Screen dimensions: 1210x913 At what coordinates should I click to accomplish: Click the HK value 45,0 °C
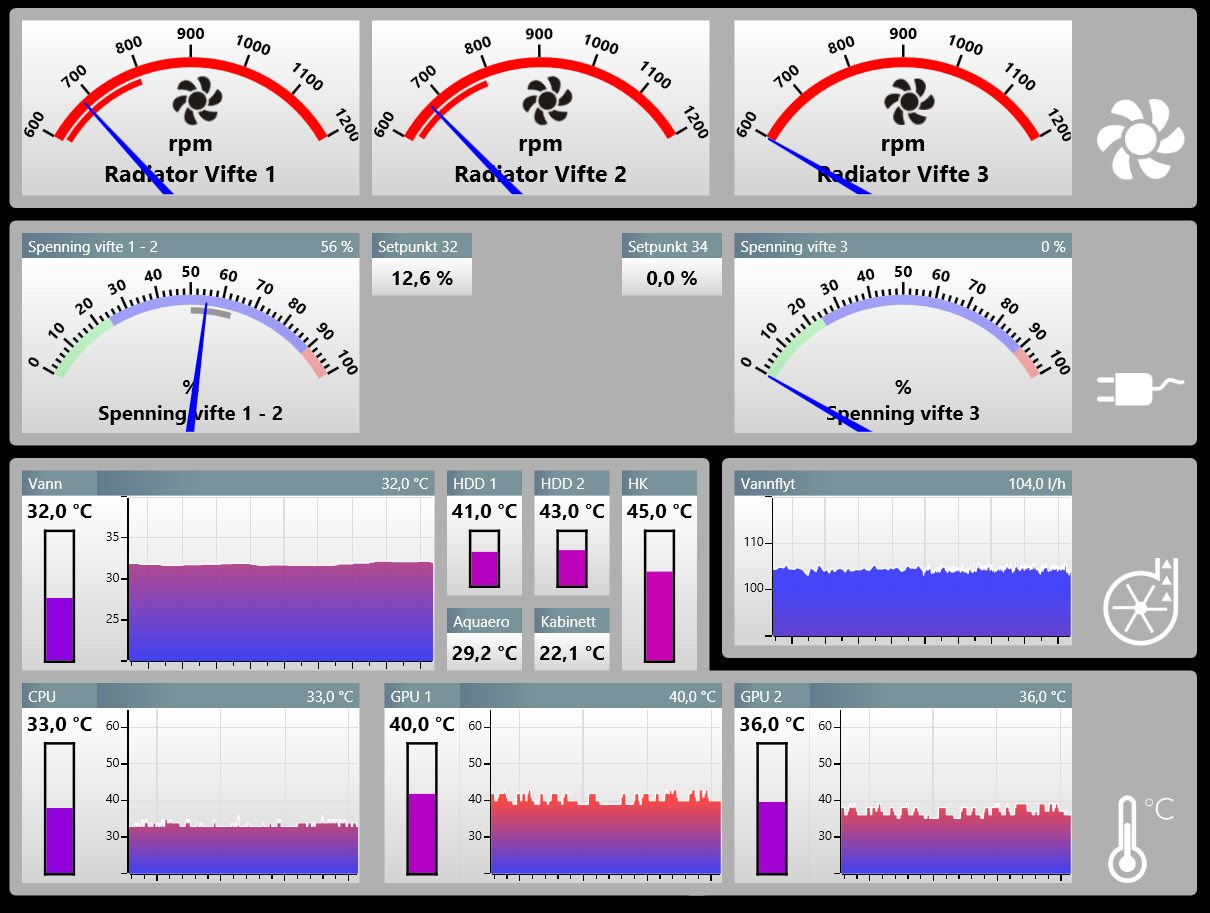click(659, 511)
